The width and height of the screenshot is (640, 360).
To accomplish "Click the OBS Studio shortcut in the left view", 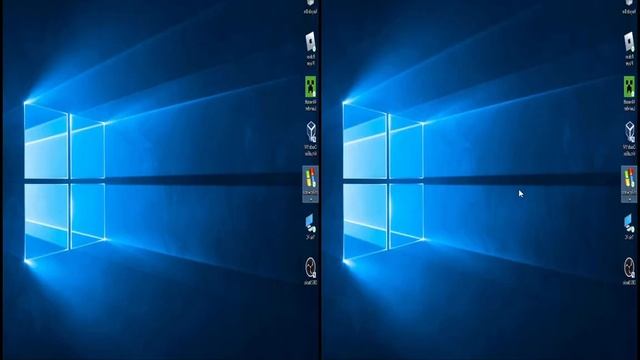I will (311, 267).
